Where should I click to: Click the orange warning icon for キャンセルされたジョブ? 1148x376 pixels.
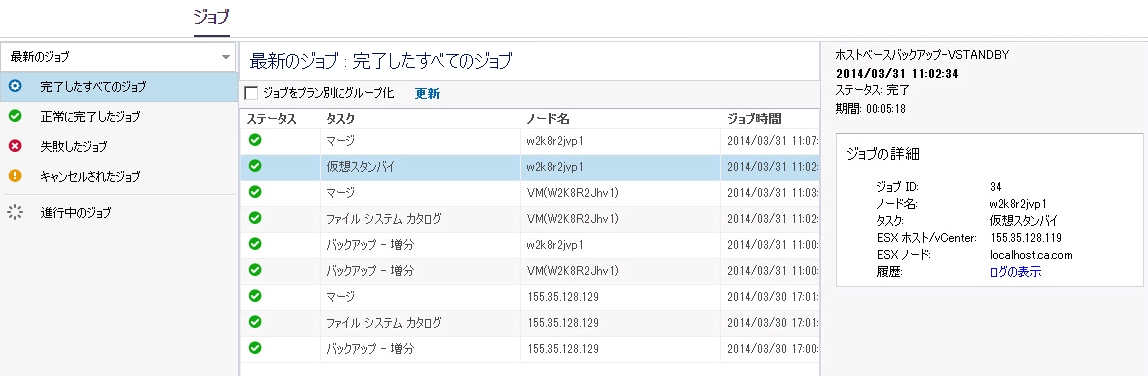15,176
